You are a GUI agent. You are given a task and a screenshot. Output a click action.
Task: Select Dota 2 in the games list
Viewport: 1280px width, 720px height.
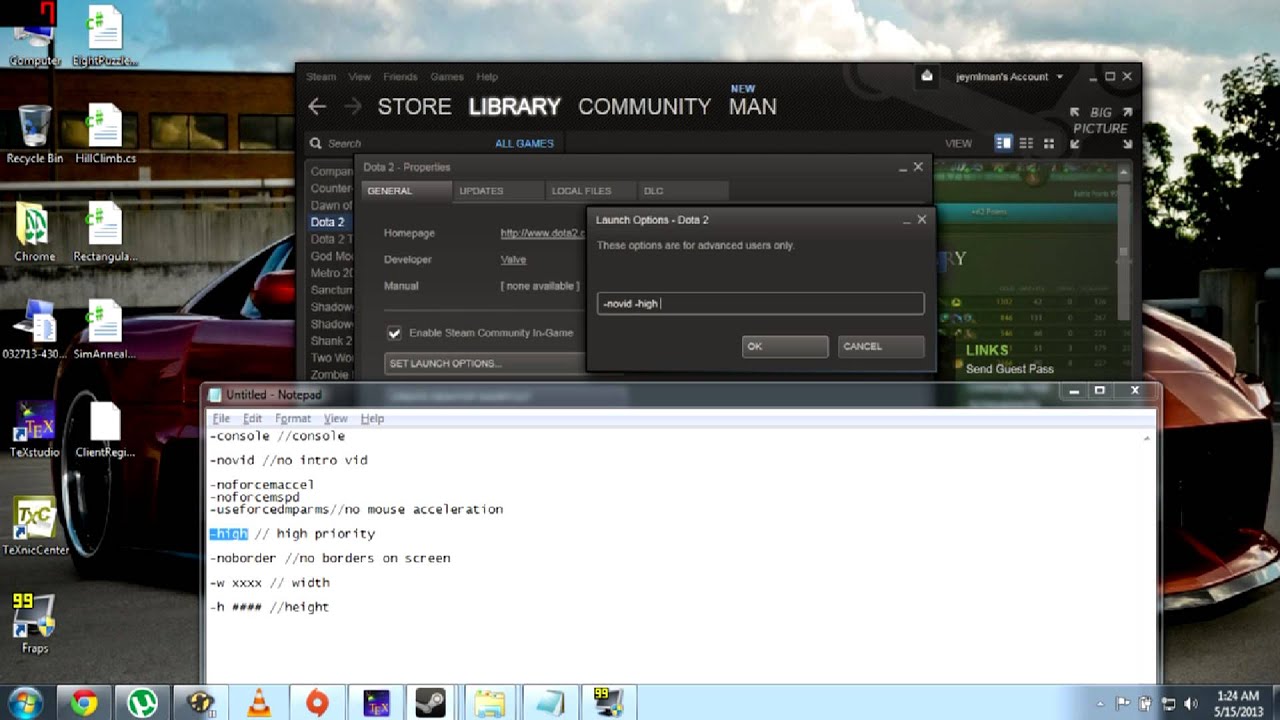(x=330, y=222)
